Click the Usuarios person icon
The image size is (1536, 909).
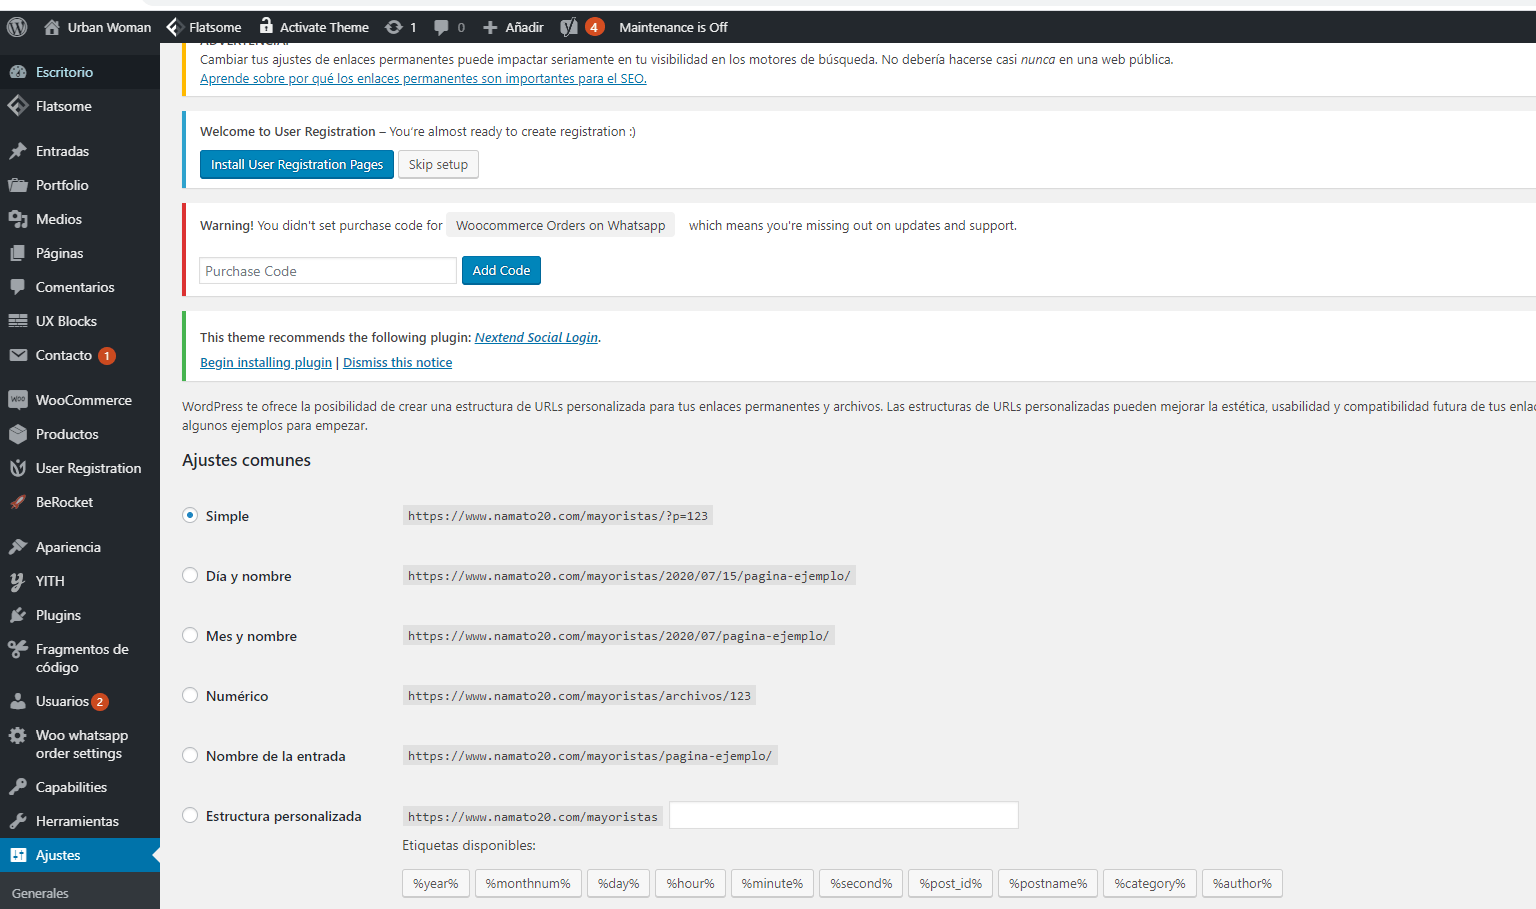pos(18,701)
